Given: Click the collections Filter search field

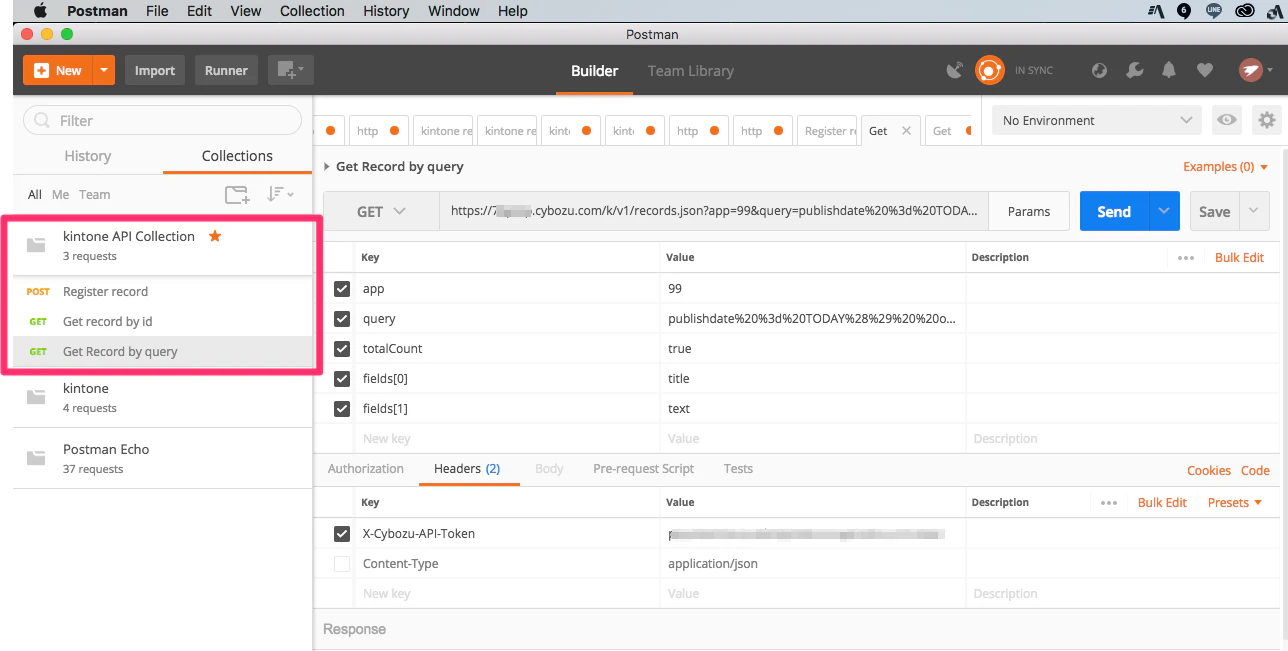Looking at the screenshot, I should tap(162, 120).
